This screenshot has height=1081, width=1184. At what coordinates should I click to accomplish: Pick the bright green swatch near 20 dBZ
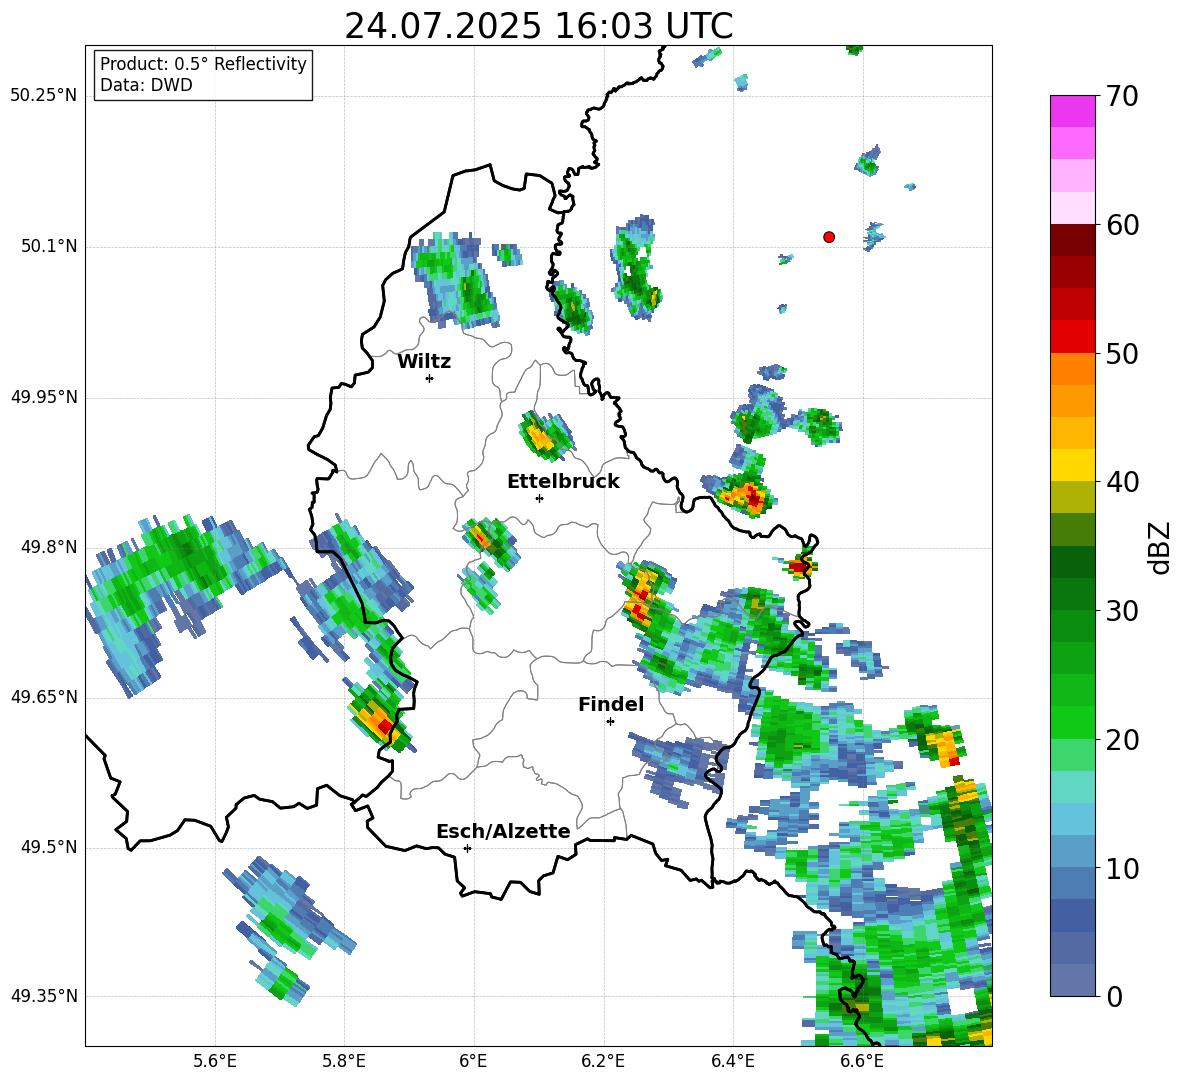pos(1072,723)
